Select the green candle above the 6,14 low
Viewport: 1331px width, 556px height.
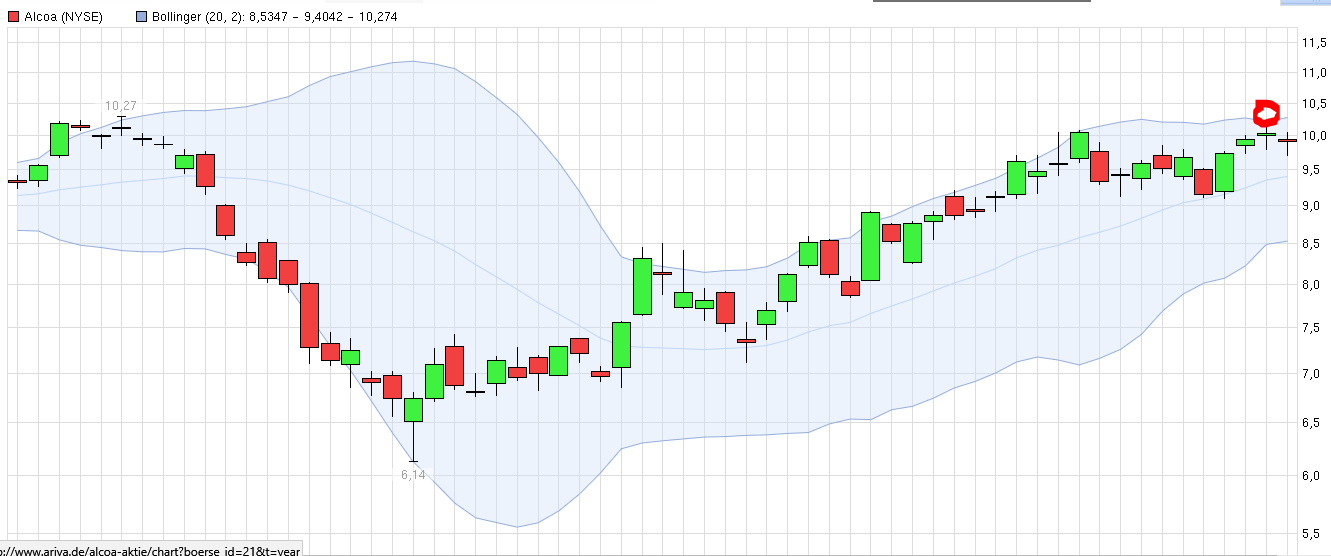[x=413, y=409]
